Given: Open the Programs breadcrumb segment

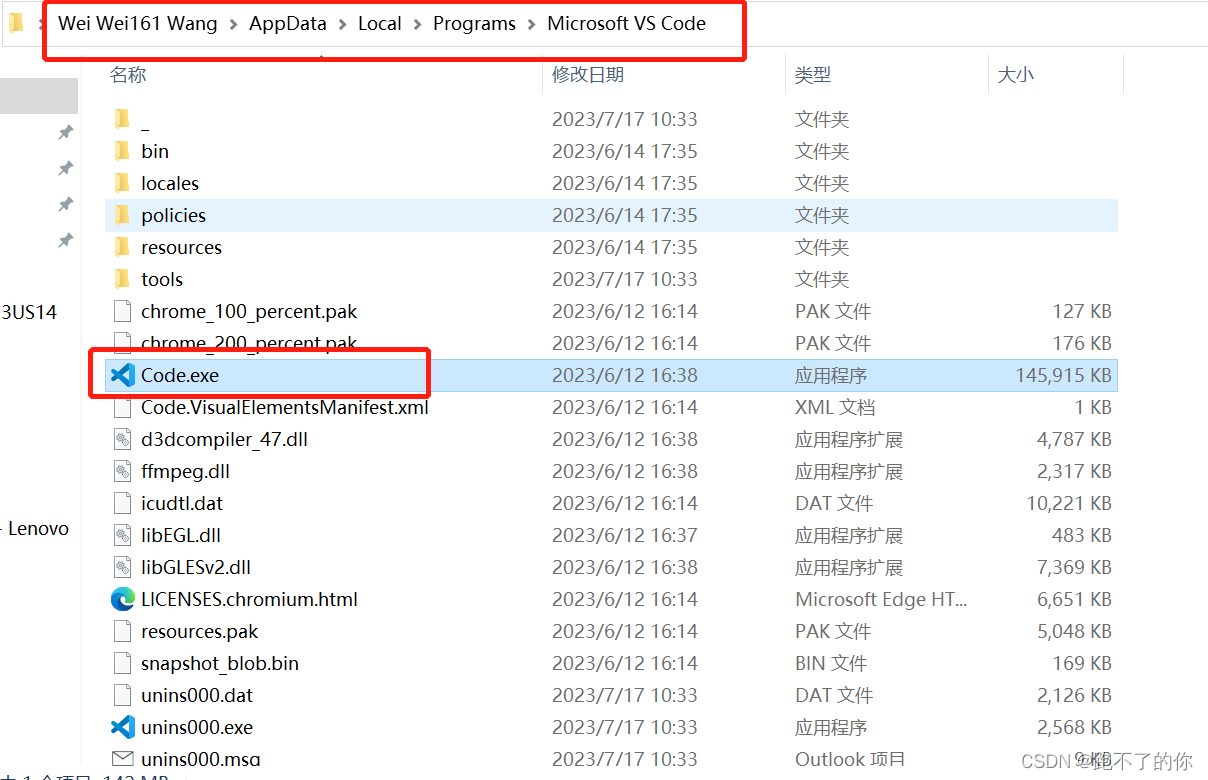Looking at the screenshot, I should (474, 24).
